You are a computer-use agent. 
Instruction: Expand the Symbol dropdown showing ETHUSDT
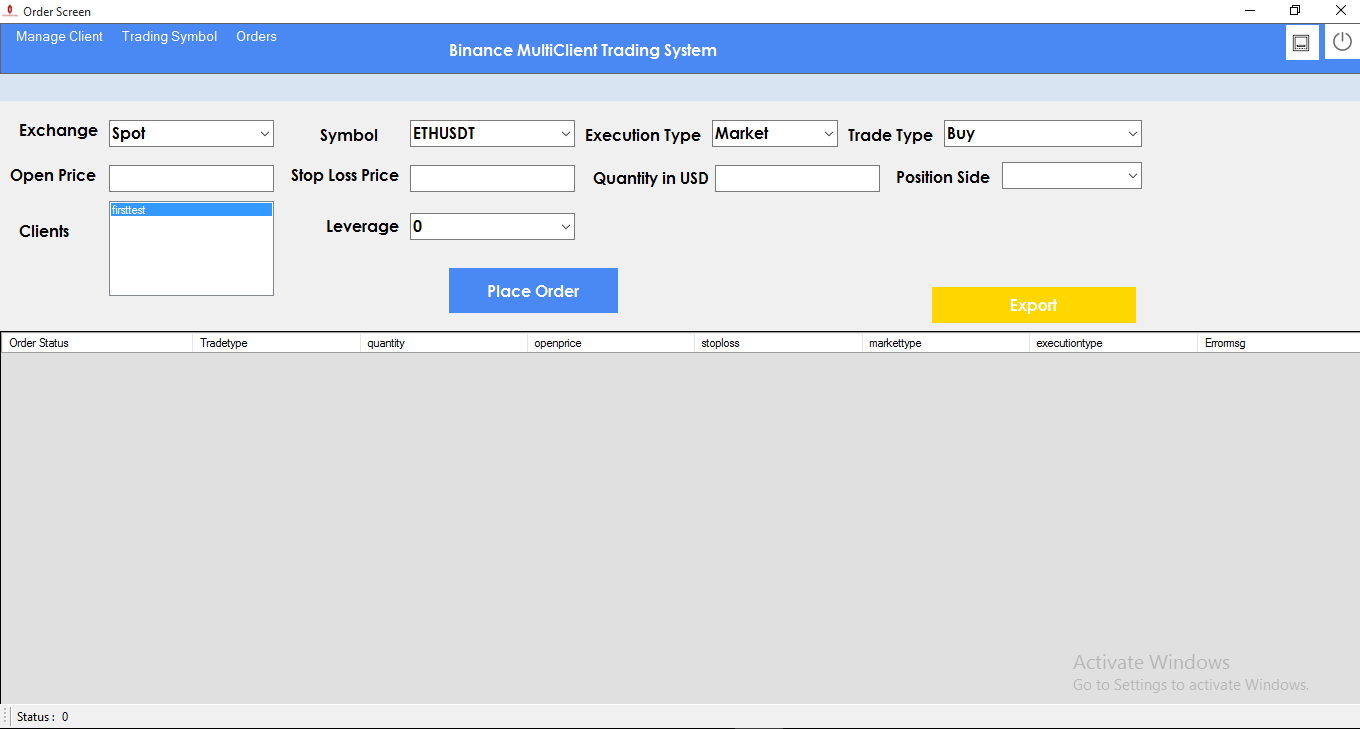click(492, 133)
